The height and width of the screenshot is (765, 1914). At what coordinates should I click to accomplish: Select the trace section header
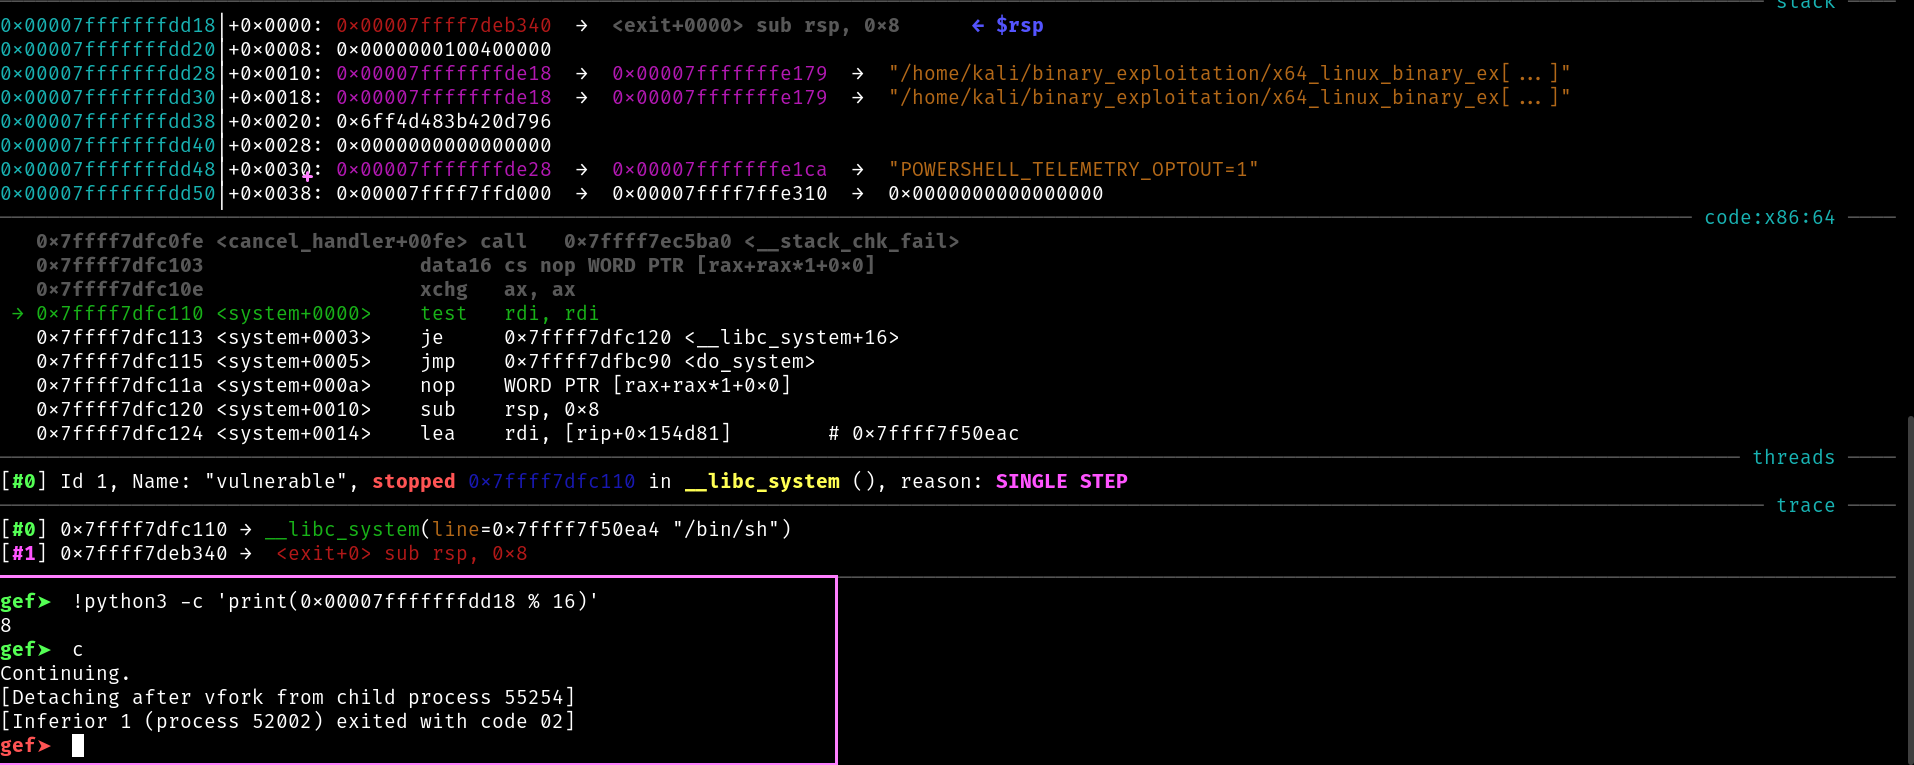click(1805, 506)
